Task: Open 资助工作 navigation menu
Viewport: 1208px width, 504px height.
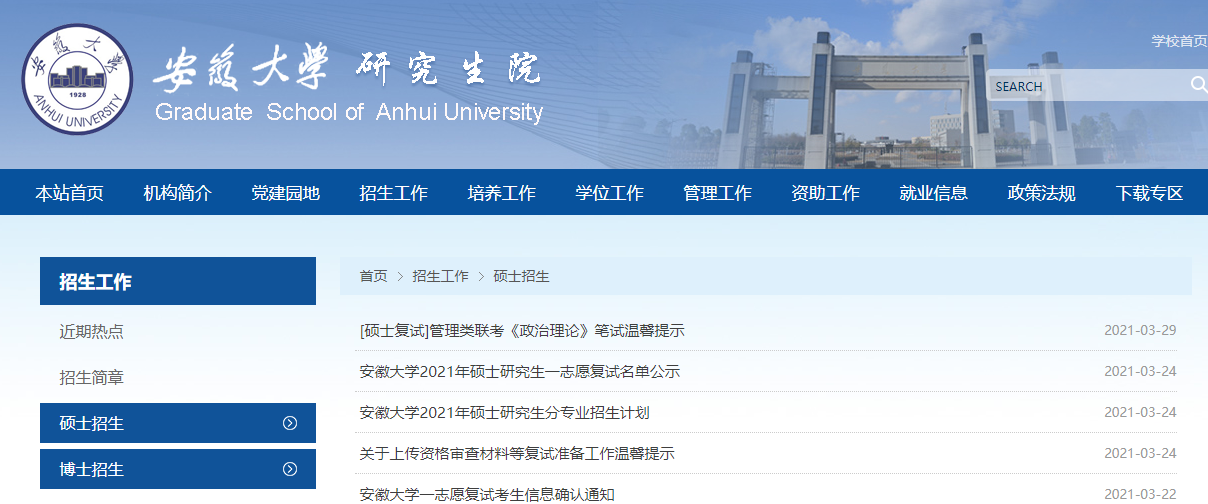Action: 825,193
